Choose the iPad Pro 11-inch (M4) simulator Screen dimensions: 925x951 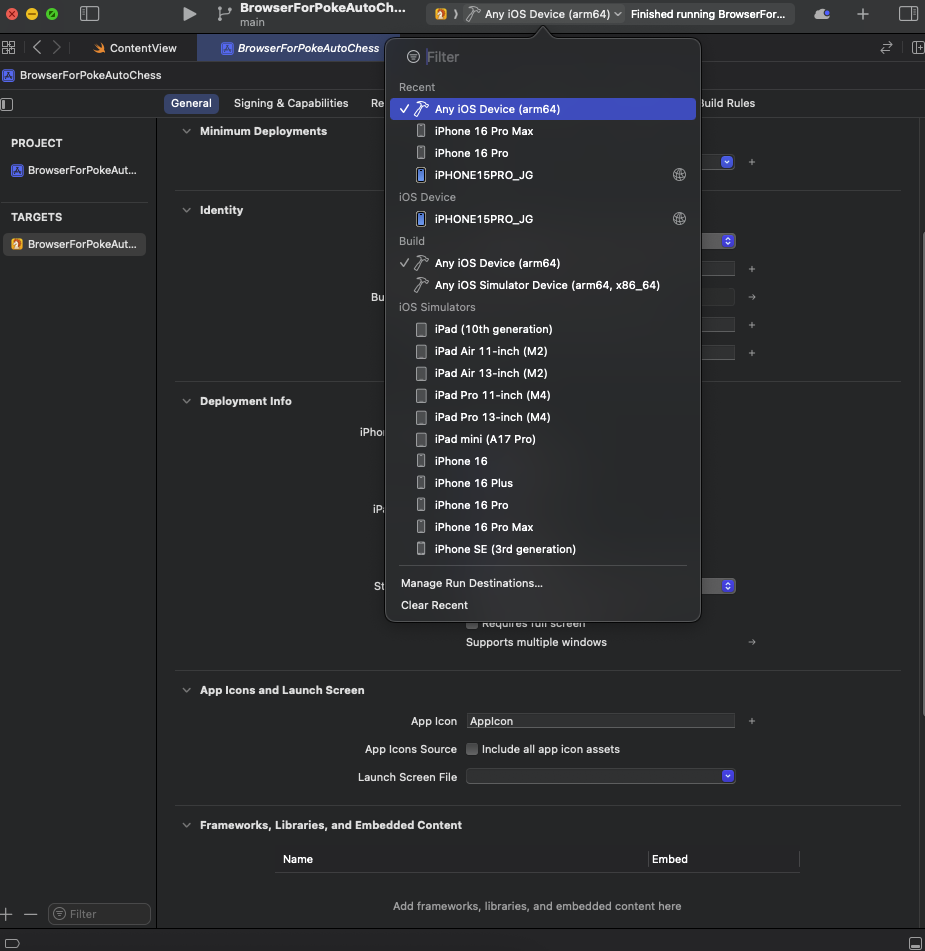click(x=543, y=395)
